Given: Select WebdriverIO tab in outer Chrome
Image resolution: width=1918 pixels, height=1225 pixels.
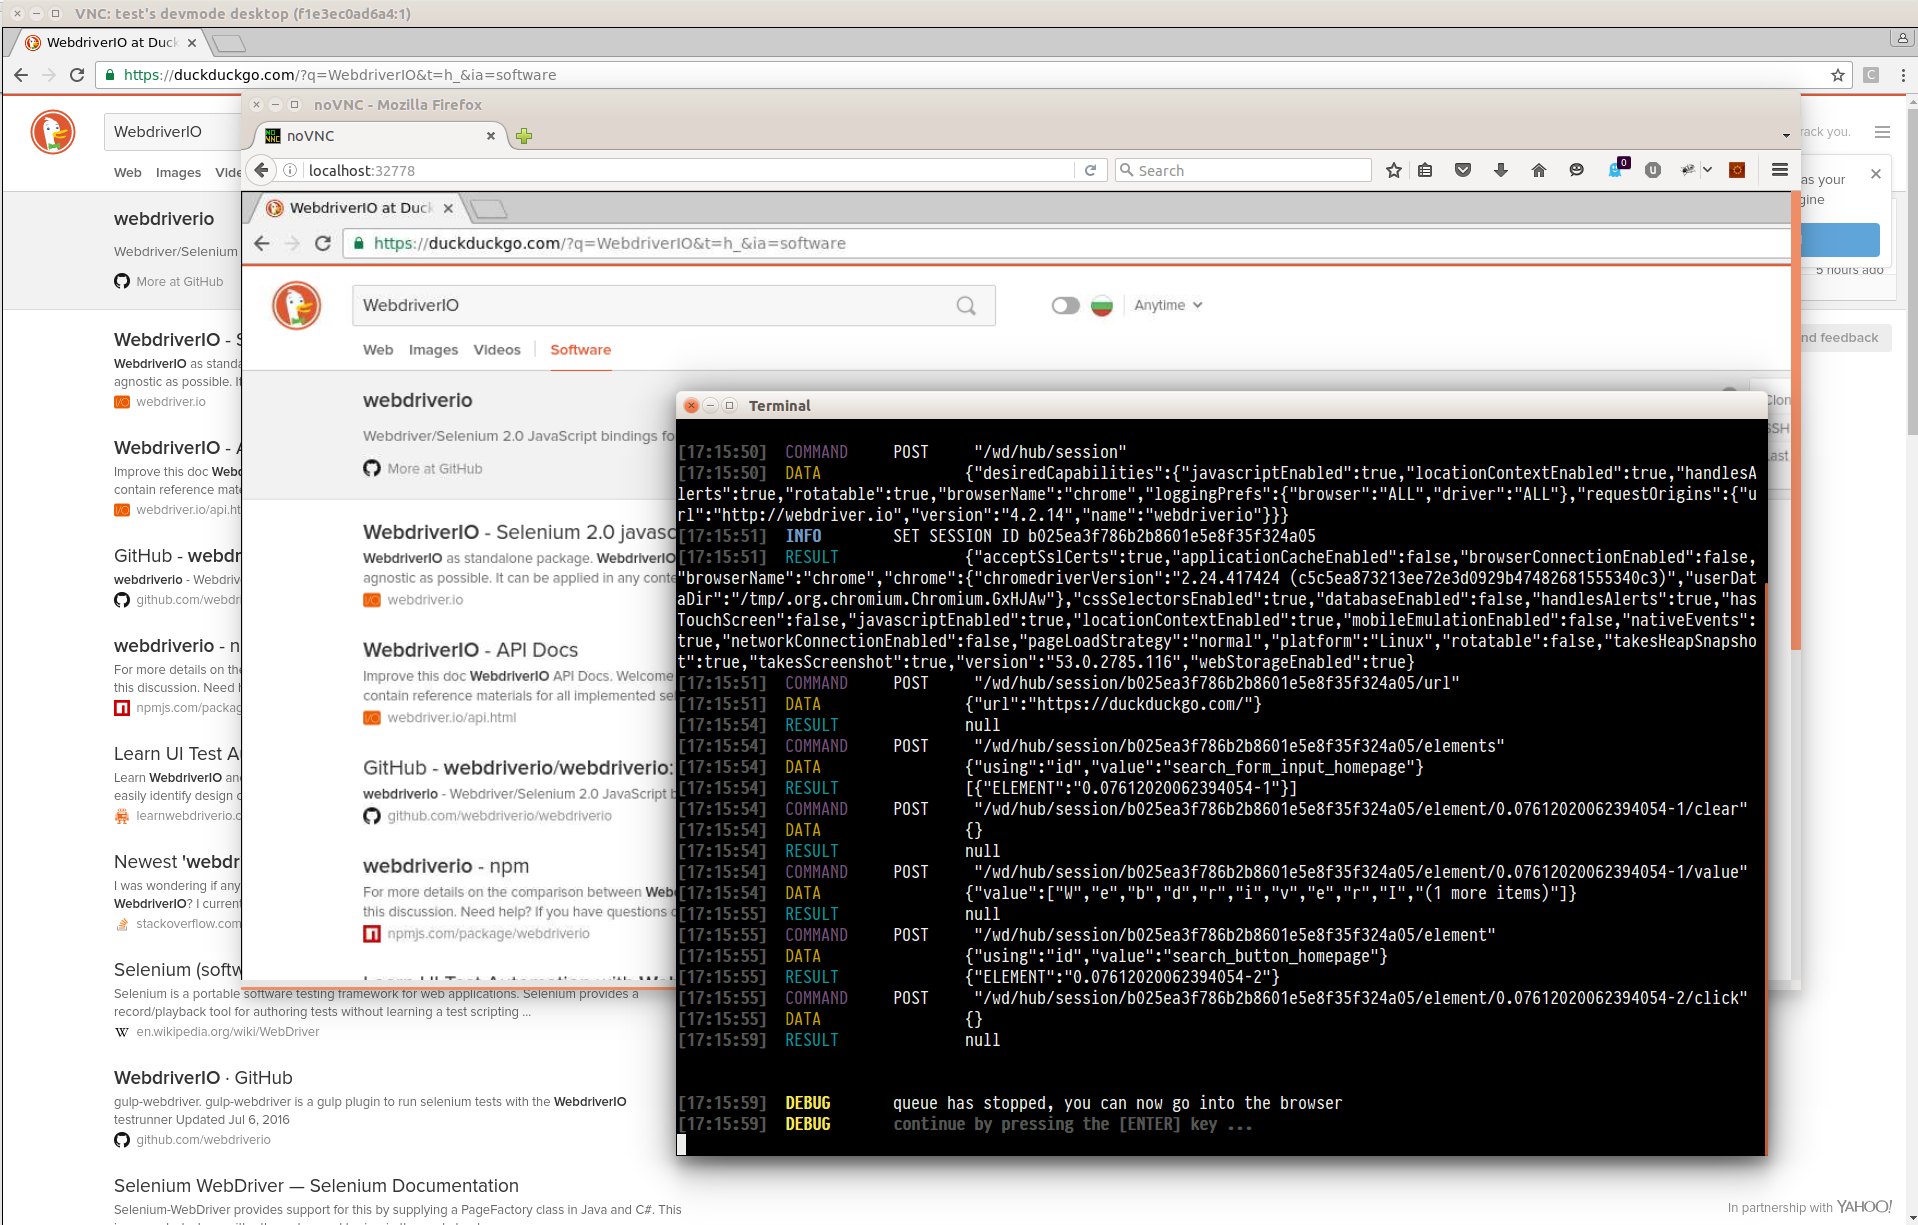Looking at the screenshot, I should tap(111, 43).
